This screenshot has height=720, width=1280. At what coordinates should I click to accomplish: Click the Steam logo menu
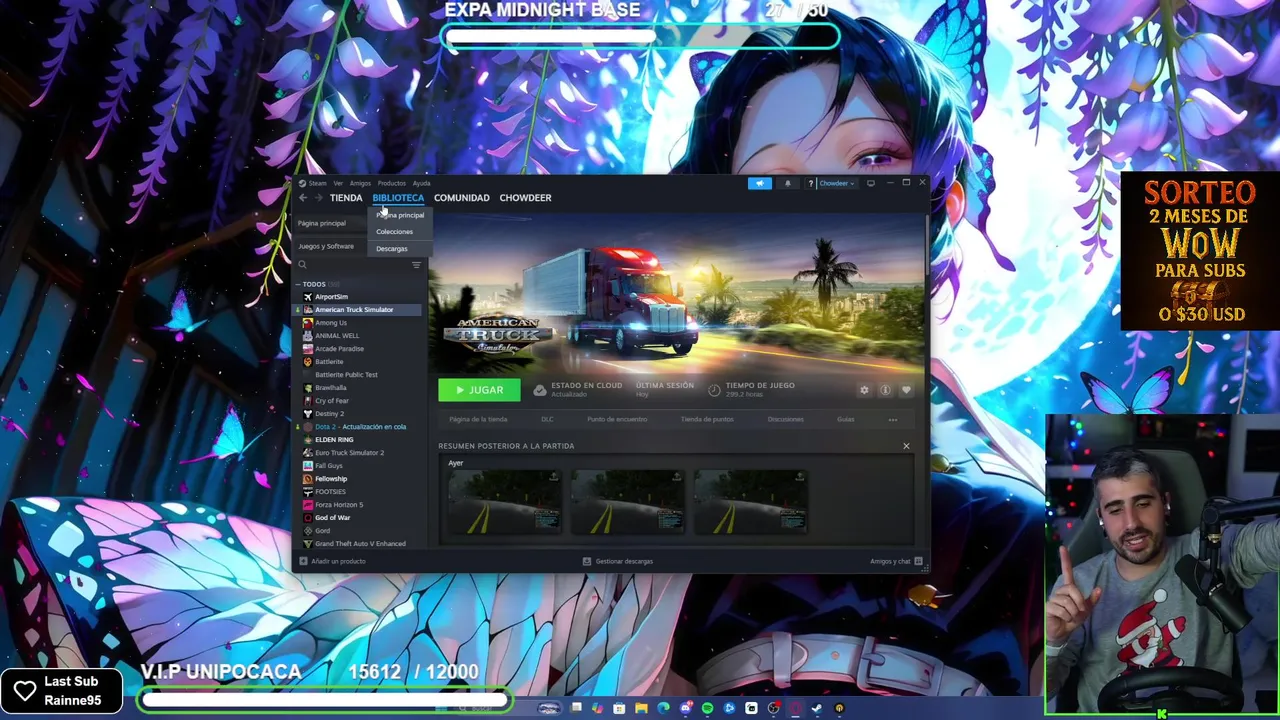pos(313,183)
